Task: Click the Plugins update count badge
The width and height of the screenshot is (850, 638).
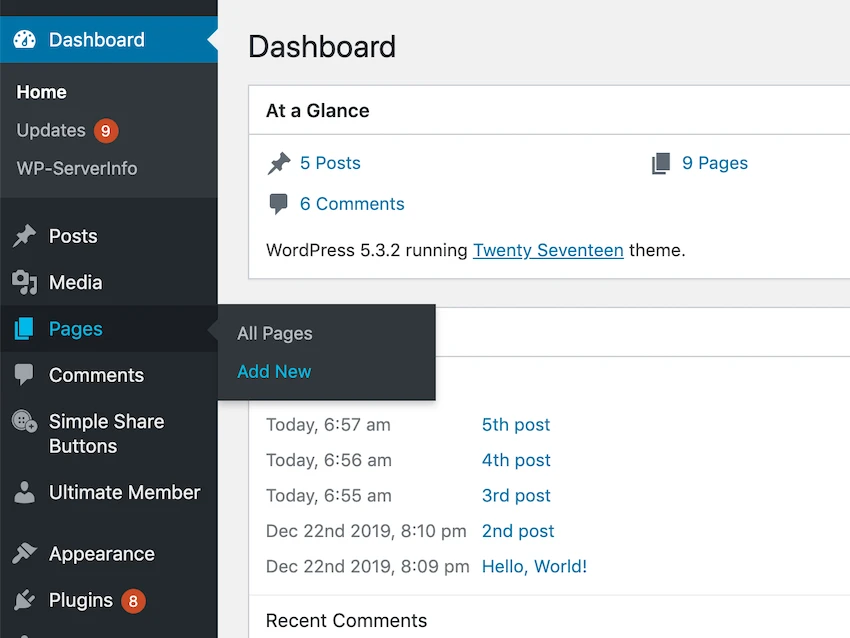Action: point(133,601)
